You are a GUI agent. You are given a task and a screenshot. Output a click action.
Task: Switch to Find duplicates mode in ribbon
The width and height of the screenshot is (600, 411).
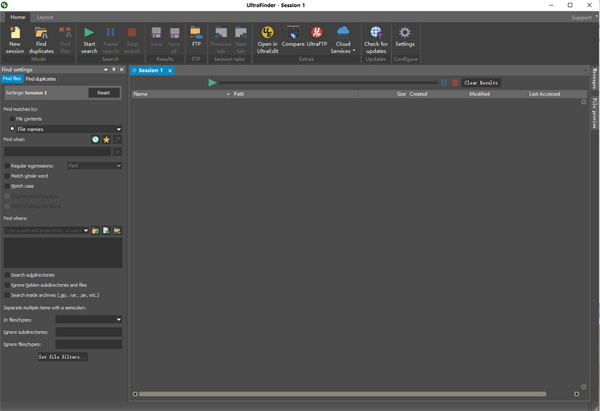tap(41, 34)
